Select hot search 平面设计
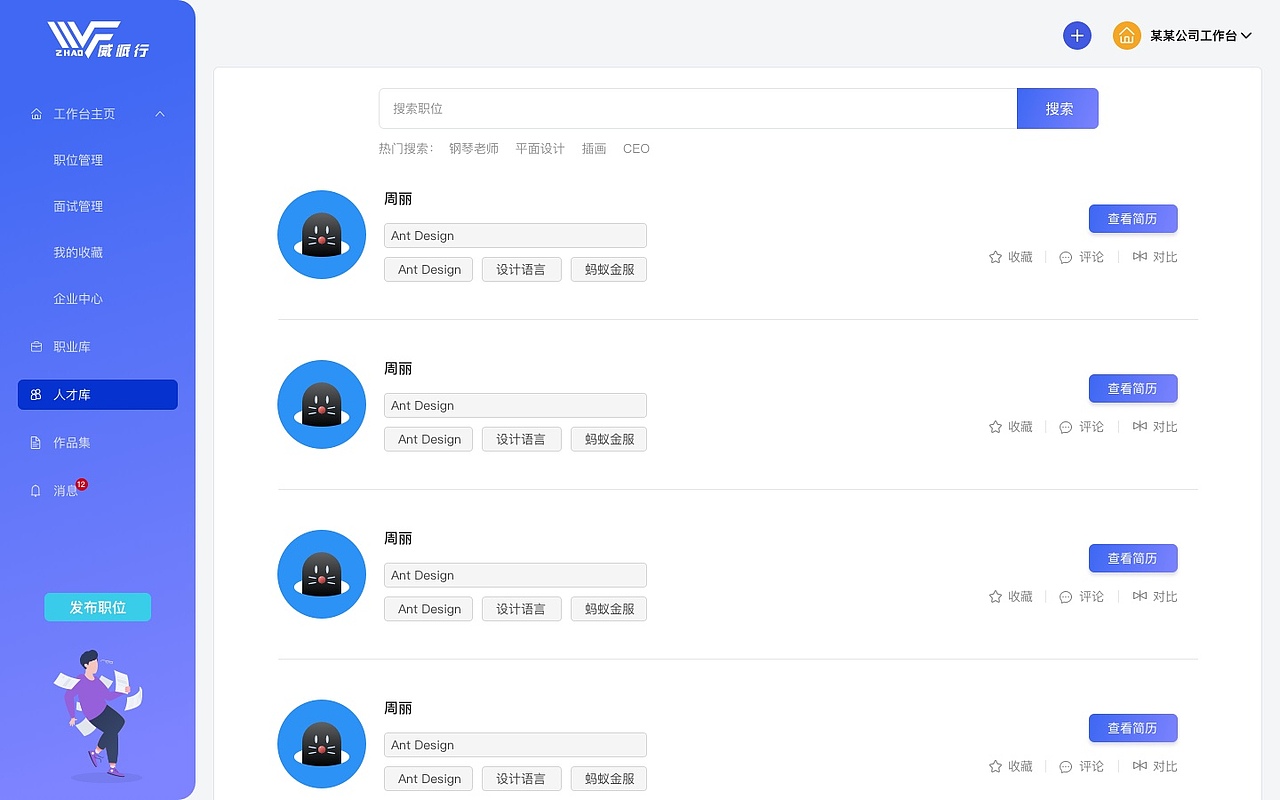 (x=540, y=148)
